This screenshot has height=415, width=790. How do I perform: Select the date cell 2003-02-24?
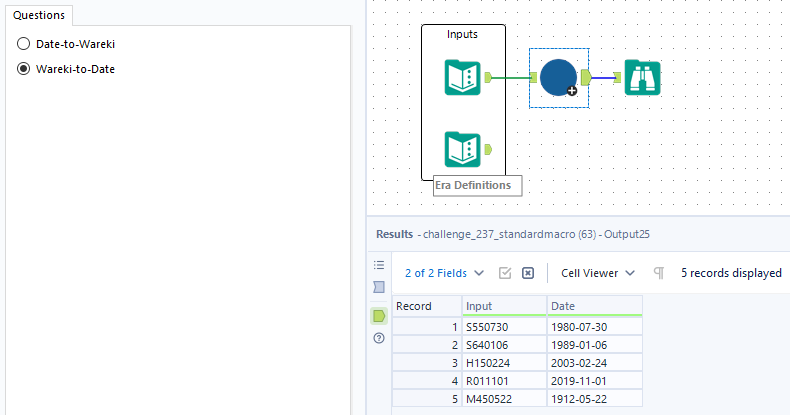(x=595, y=363)
